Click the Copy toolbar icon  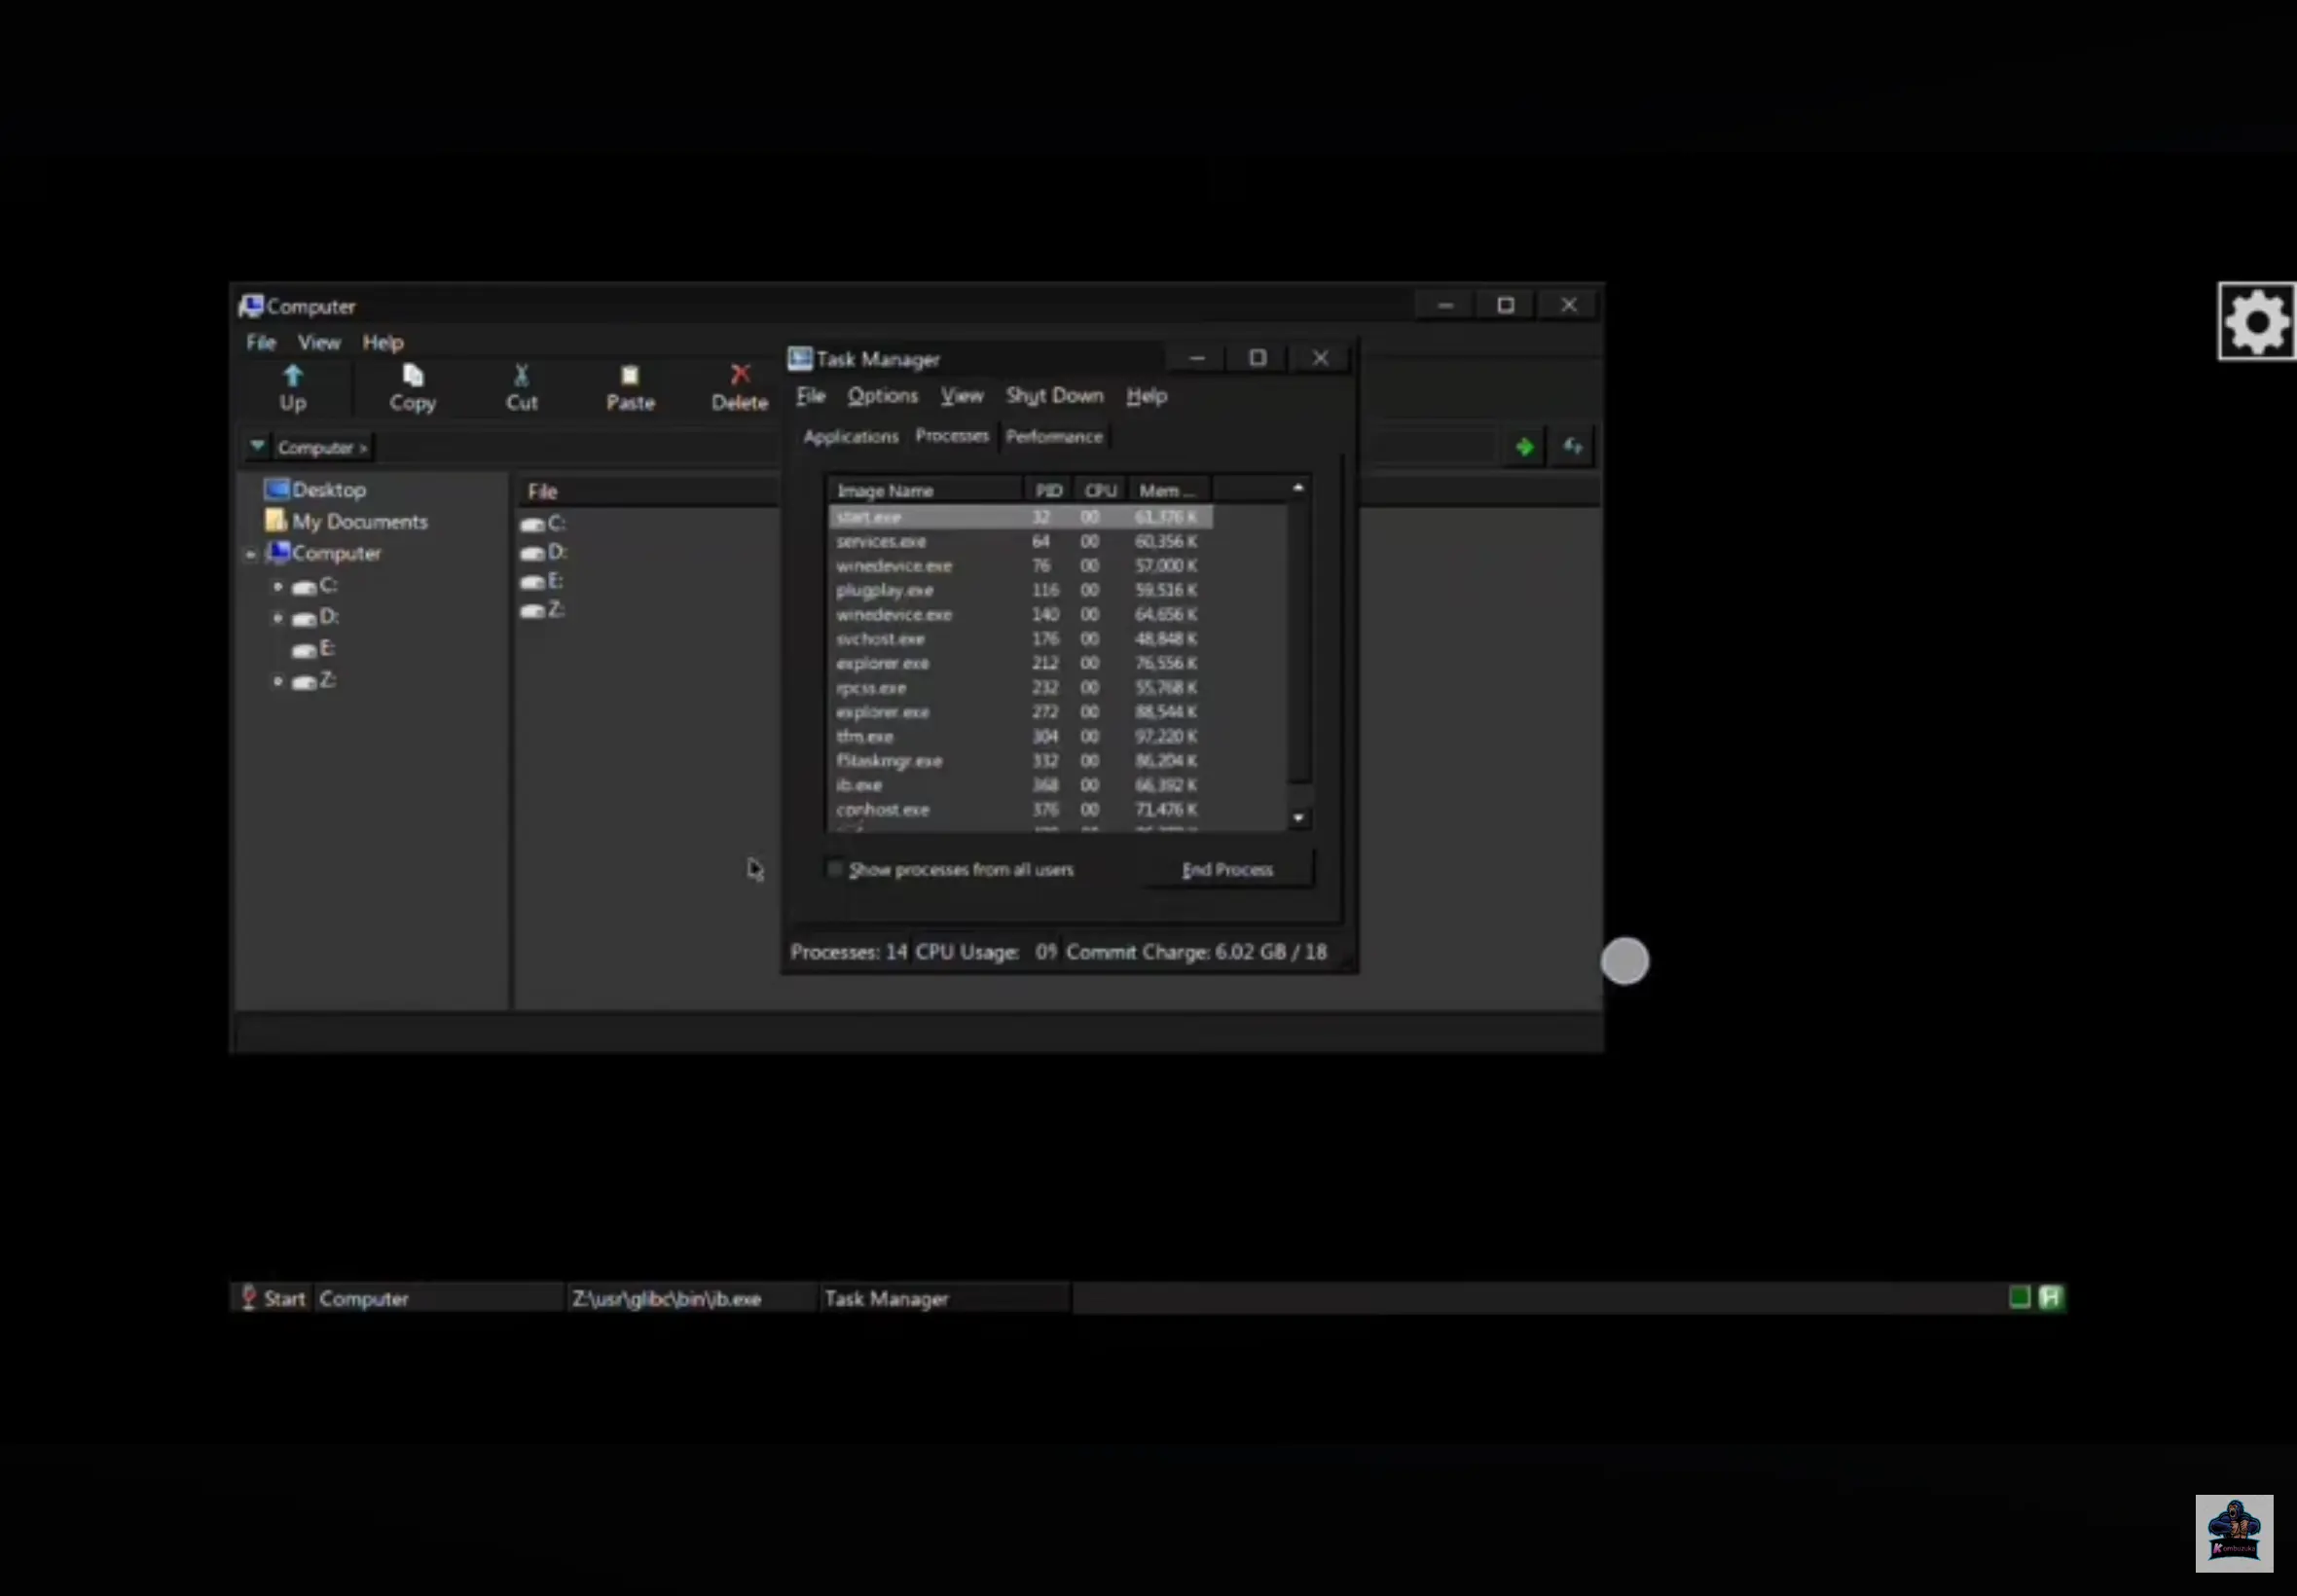[x=413, y=376]
